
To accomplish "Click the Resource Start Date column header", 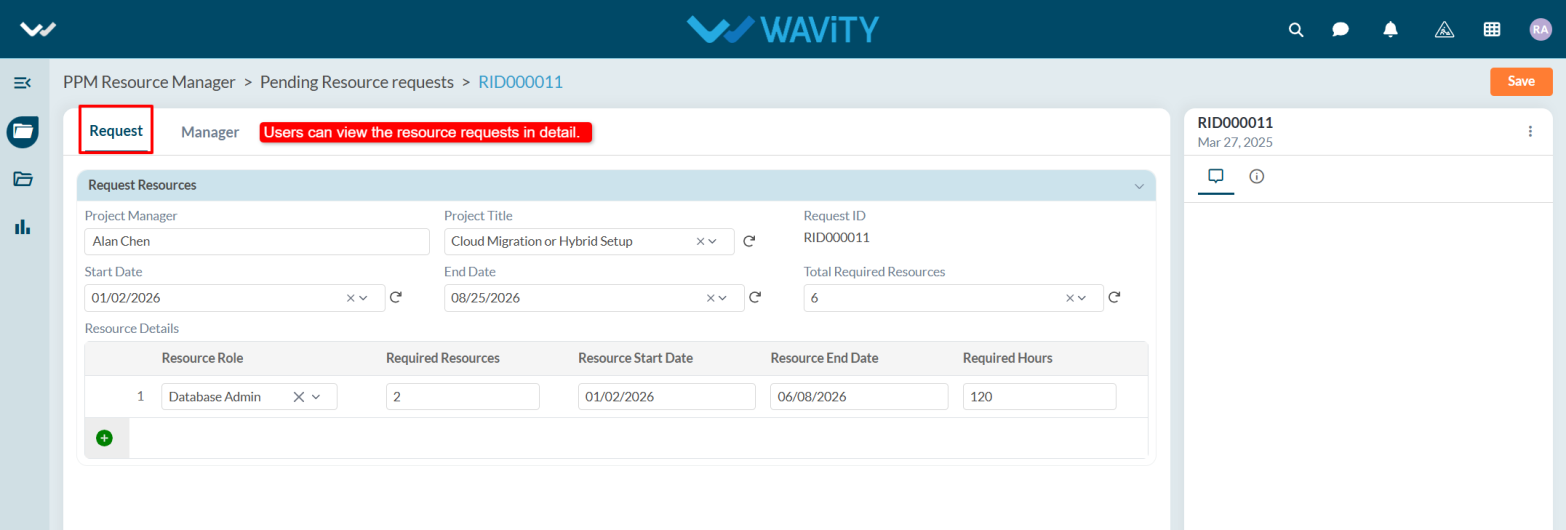I will 636,358.
